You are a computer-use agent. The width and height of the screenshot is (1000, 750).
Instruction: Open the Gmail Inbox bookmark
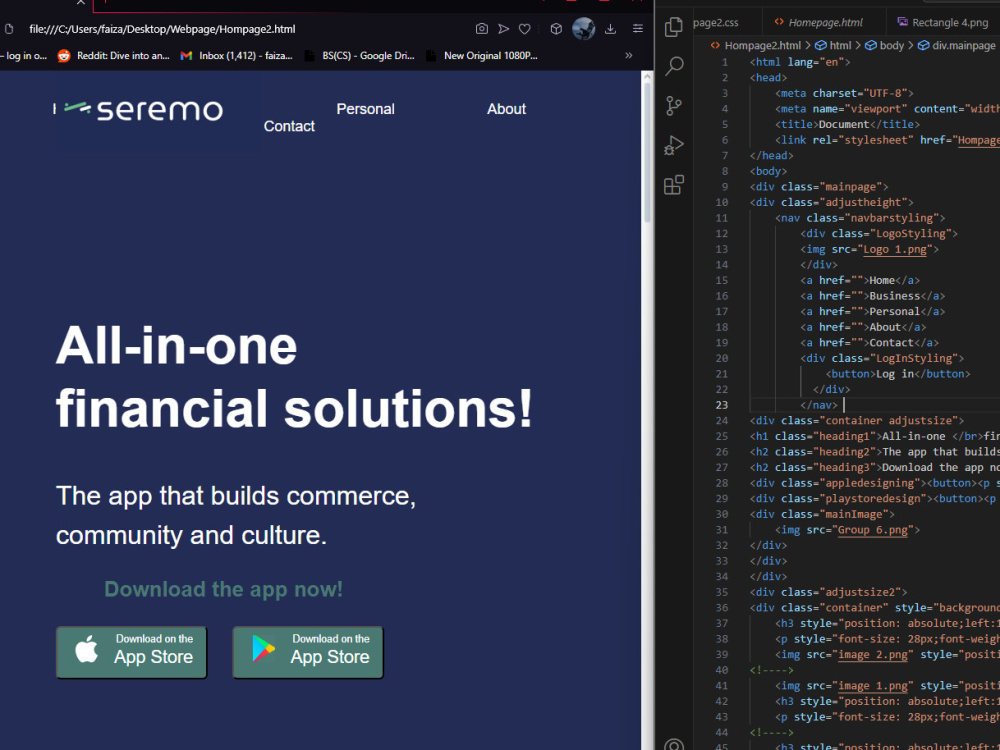click(236, 55)
